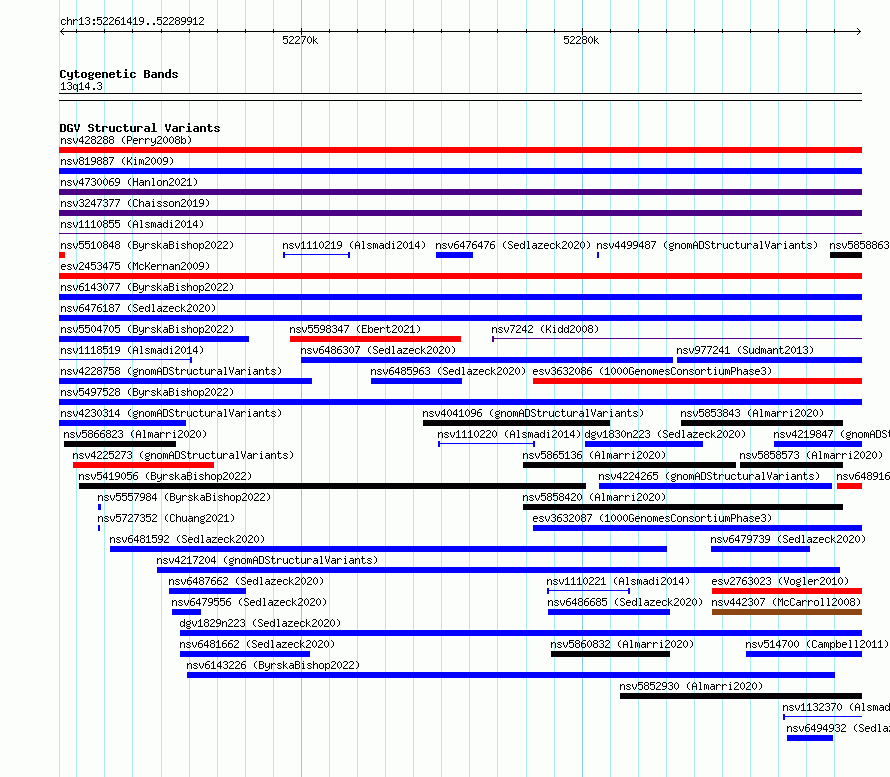Viewport: 890px width, 777px height.
Task: Click the red bar for nsv4225273
Action: (x=143, y=465)
